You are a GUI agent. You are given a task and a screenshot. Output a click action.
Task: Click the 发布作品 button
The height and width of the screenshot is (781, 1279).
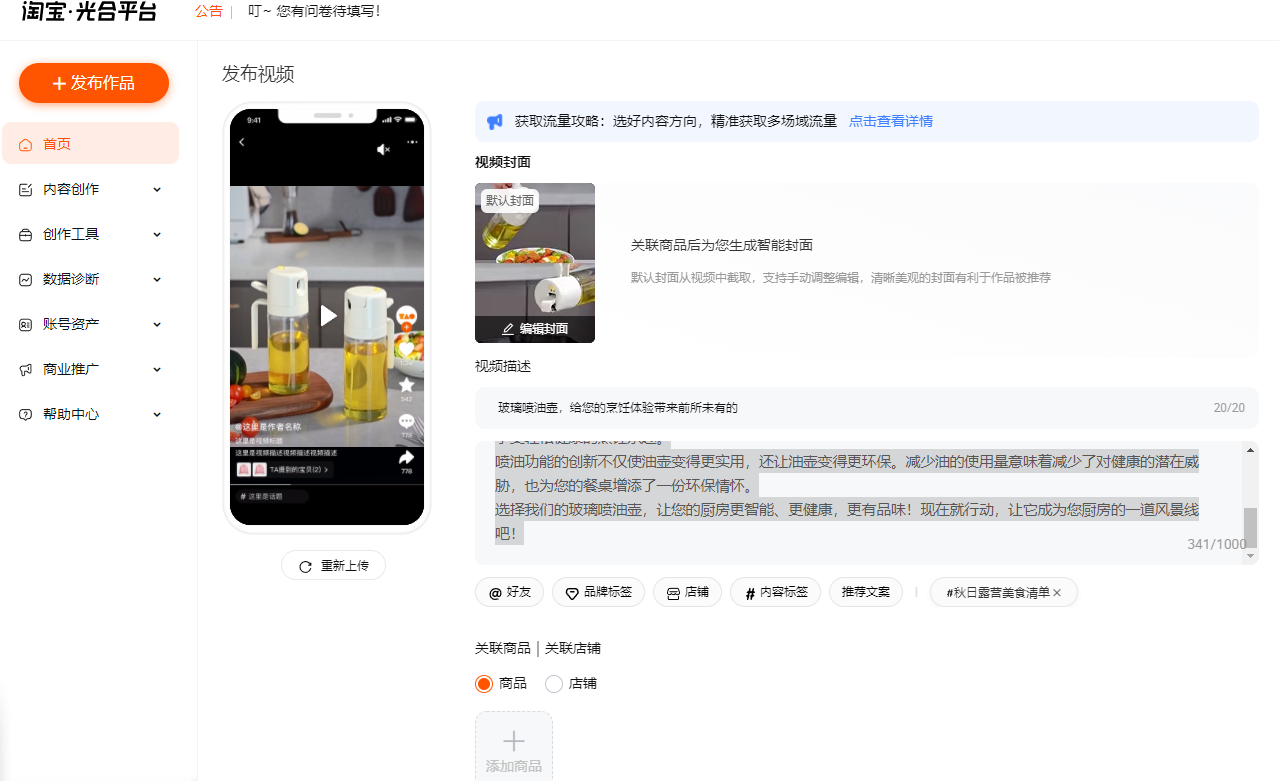pyautogui.click(x=94, y=83)
